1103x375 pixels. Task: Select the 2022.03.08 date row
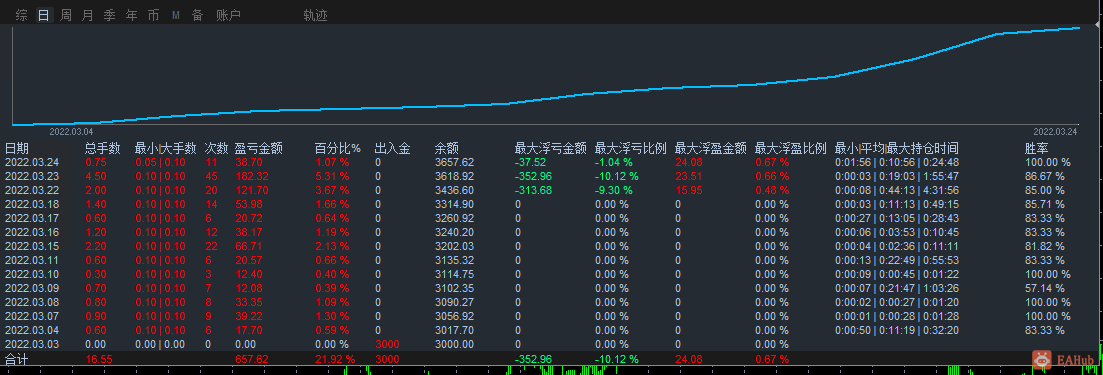[32, 302]
